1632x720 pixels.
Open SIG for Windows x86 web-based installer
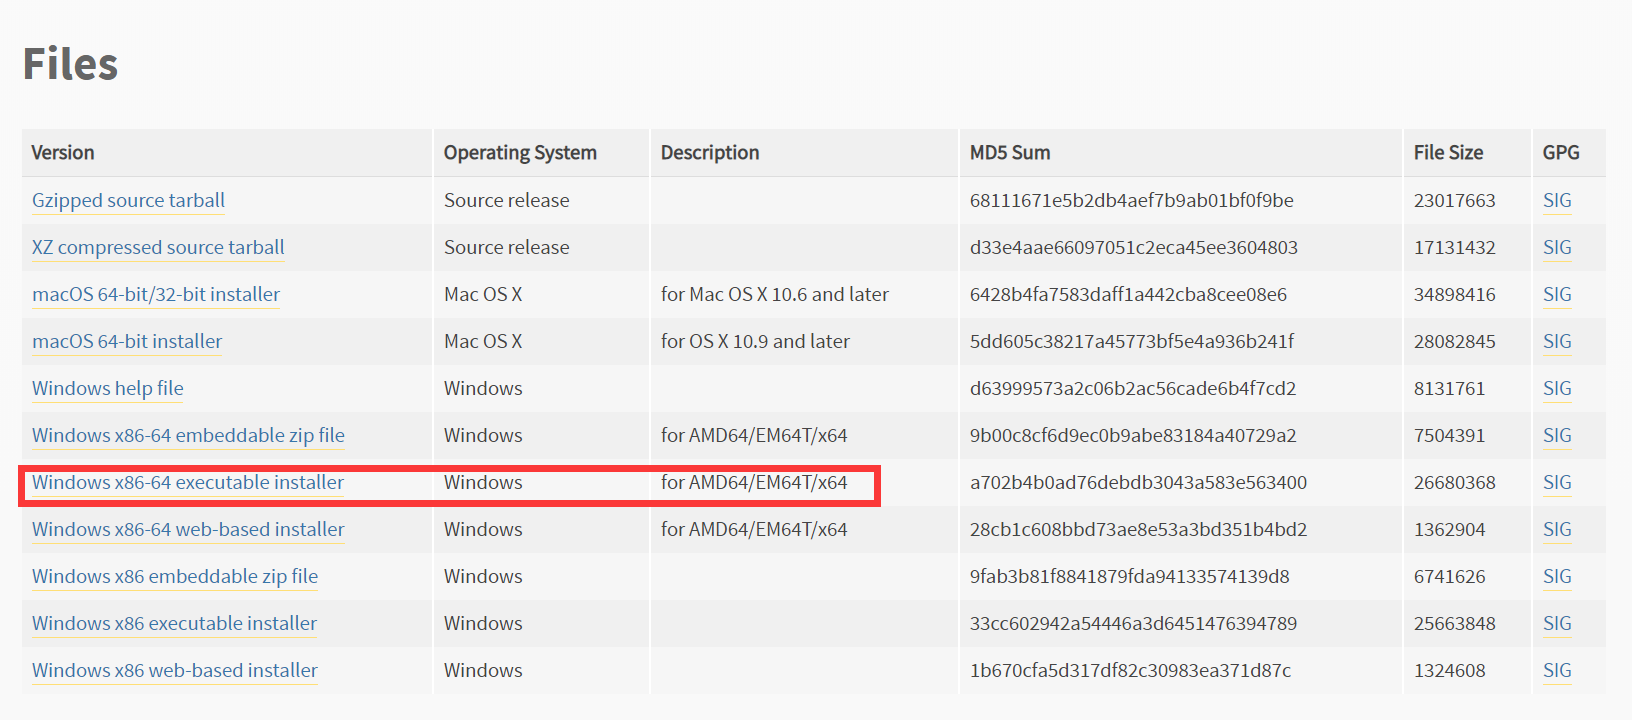tap(1557, 670)
